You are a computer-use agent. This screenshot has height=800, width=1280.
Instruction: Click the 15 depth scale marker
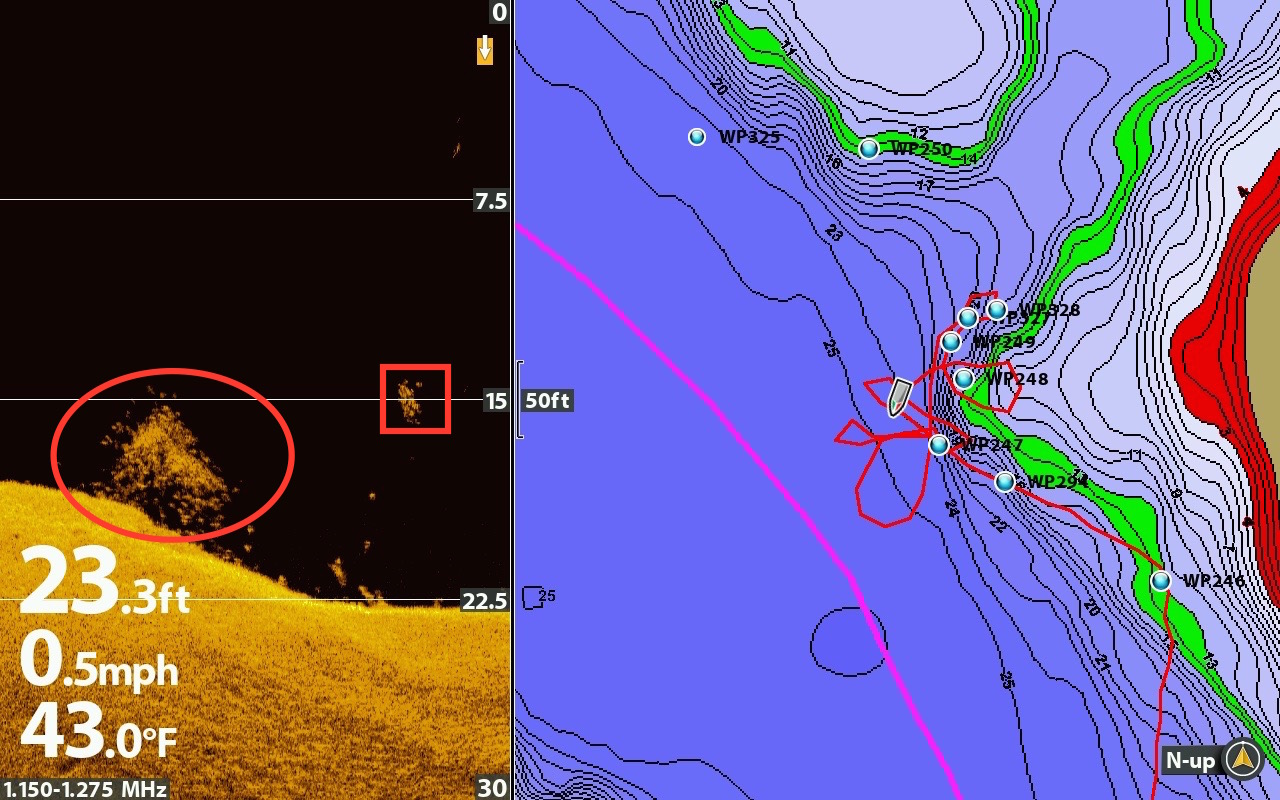[496, 402]
